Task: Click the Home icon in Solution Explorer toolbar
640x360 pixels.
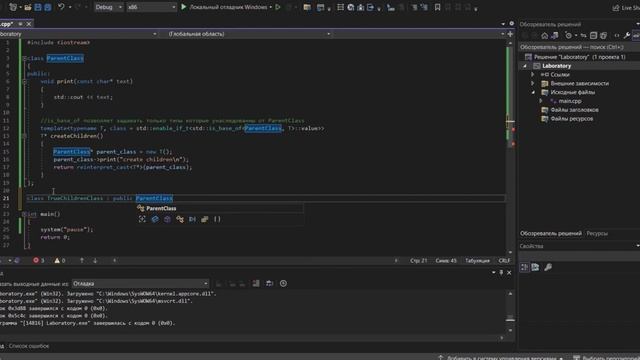Action: [x=544, y=36]
